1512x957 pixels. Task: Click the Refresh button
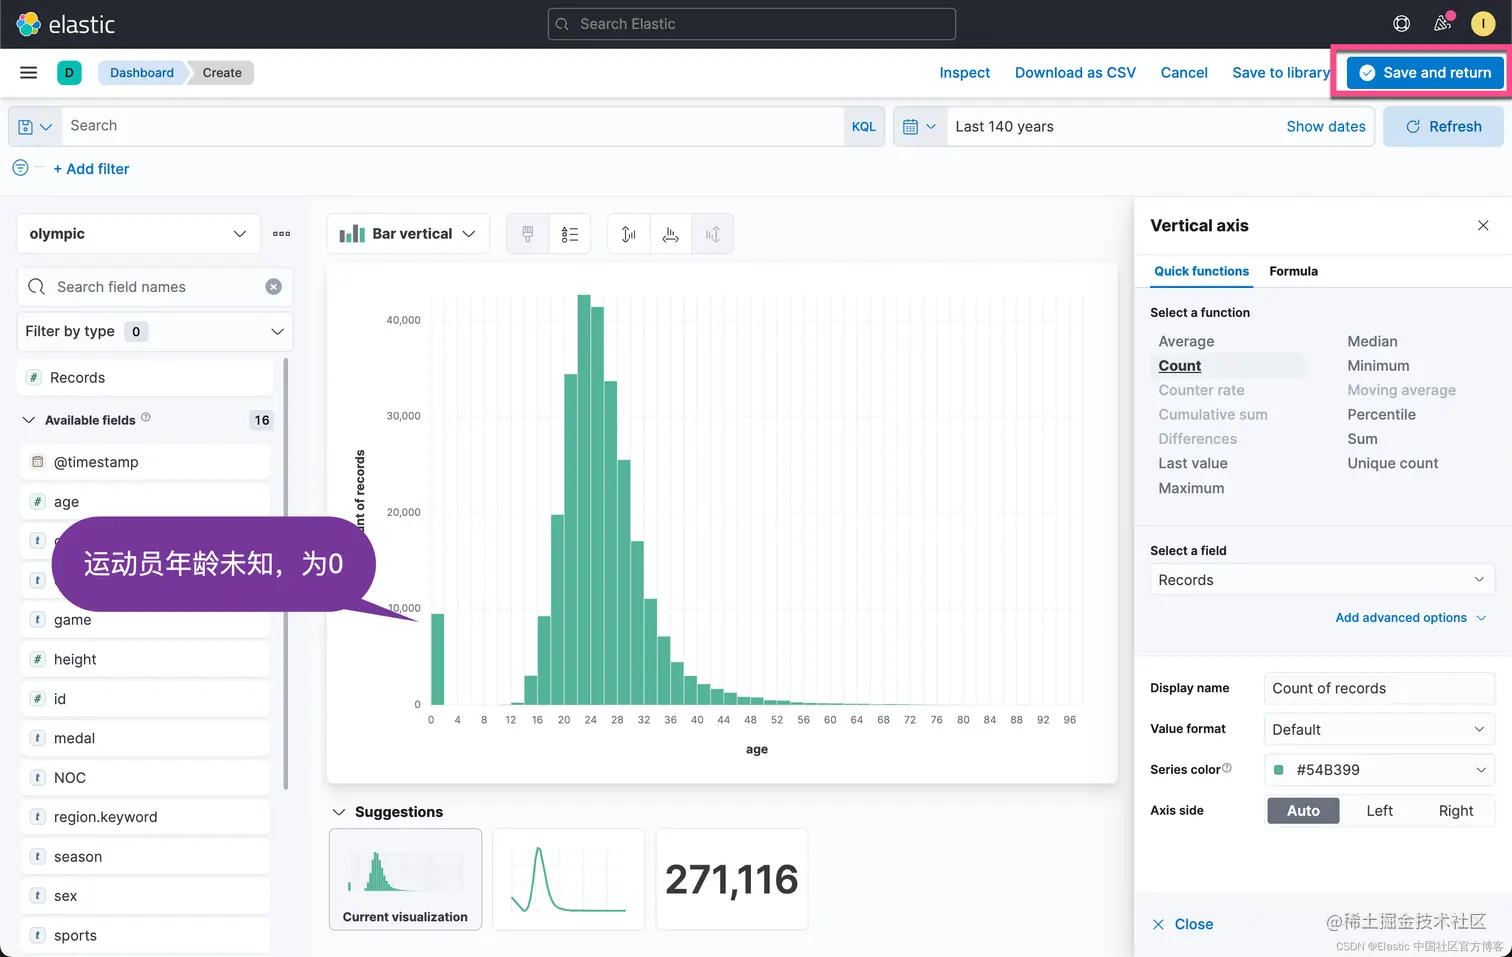1443,127
